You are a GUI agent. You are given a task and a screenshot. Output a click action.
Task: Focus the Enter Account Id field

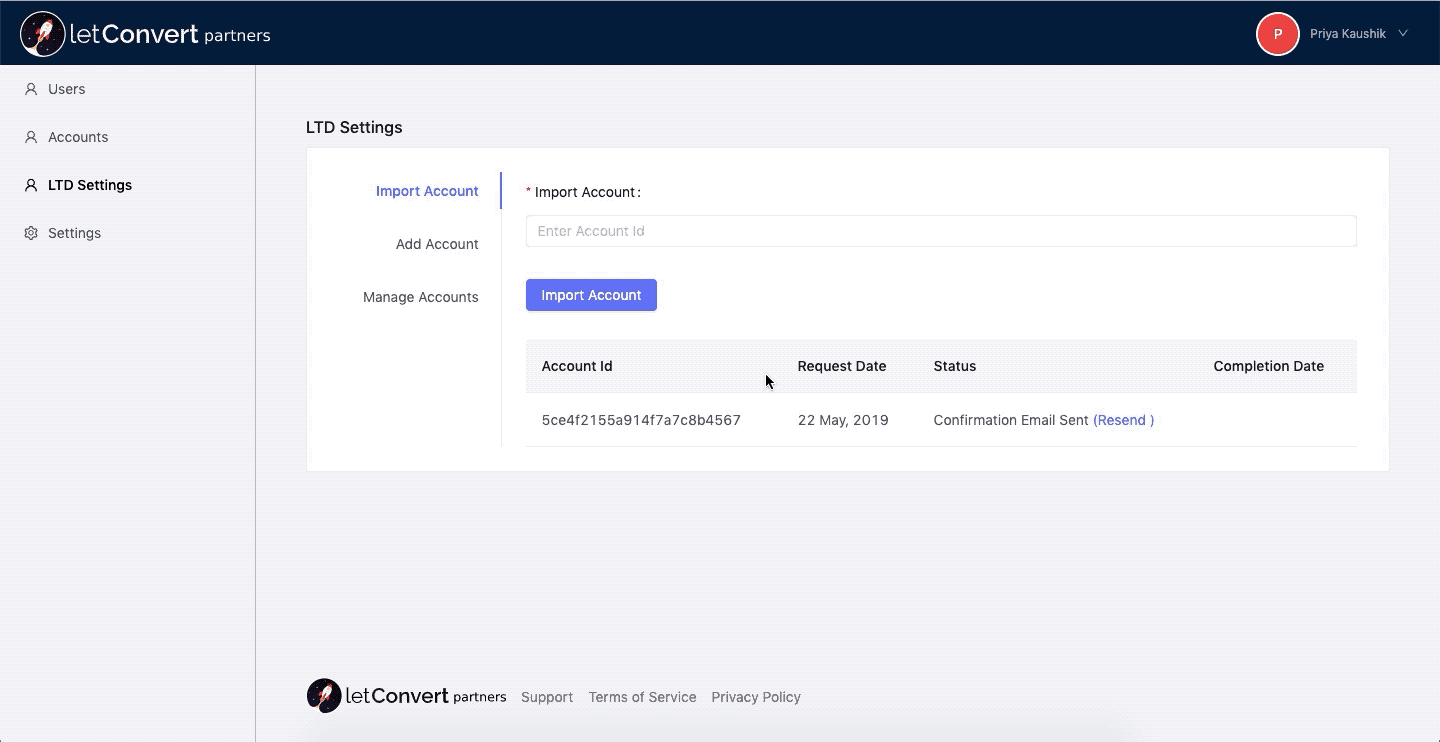(940, 231)
